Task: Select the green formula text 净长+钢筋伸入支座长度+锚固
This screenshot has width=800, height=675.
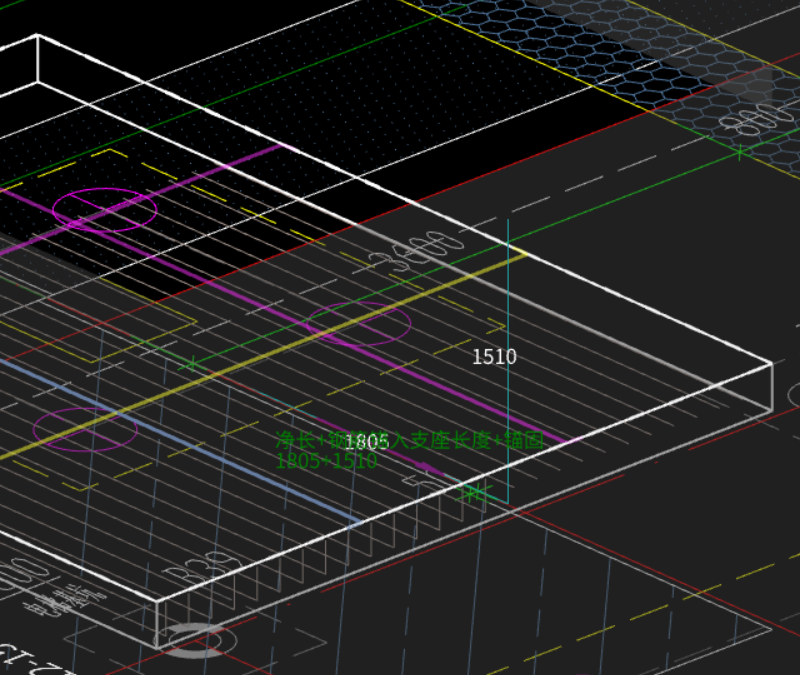Action: click(410, 440)
